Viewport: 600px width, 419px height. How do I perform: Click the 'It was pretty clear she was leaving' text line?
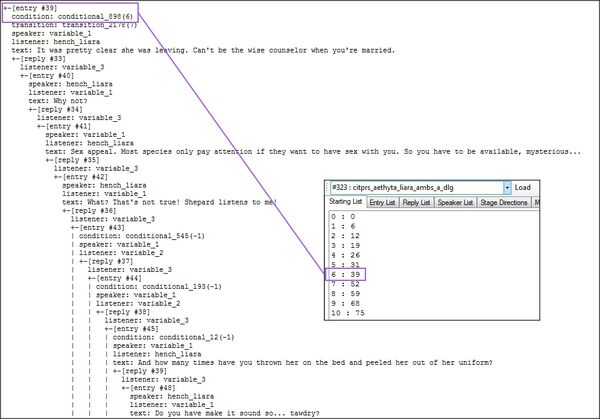click(203, 50)
